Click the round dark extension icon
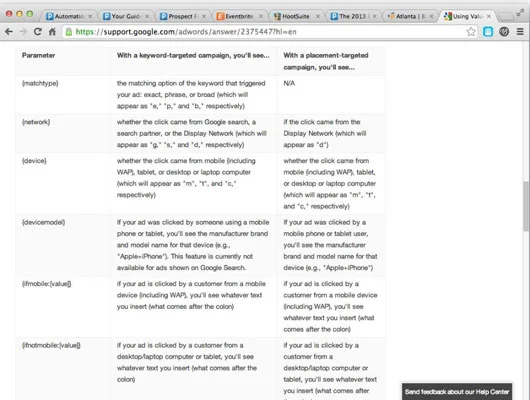This screenshot has height=400, width=530. coord(504,32)
